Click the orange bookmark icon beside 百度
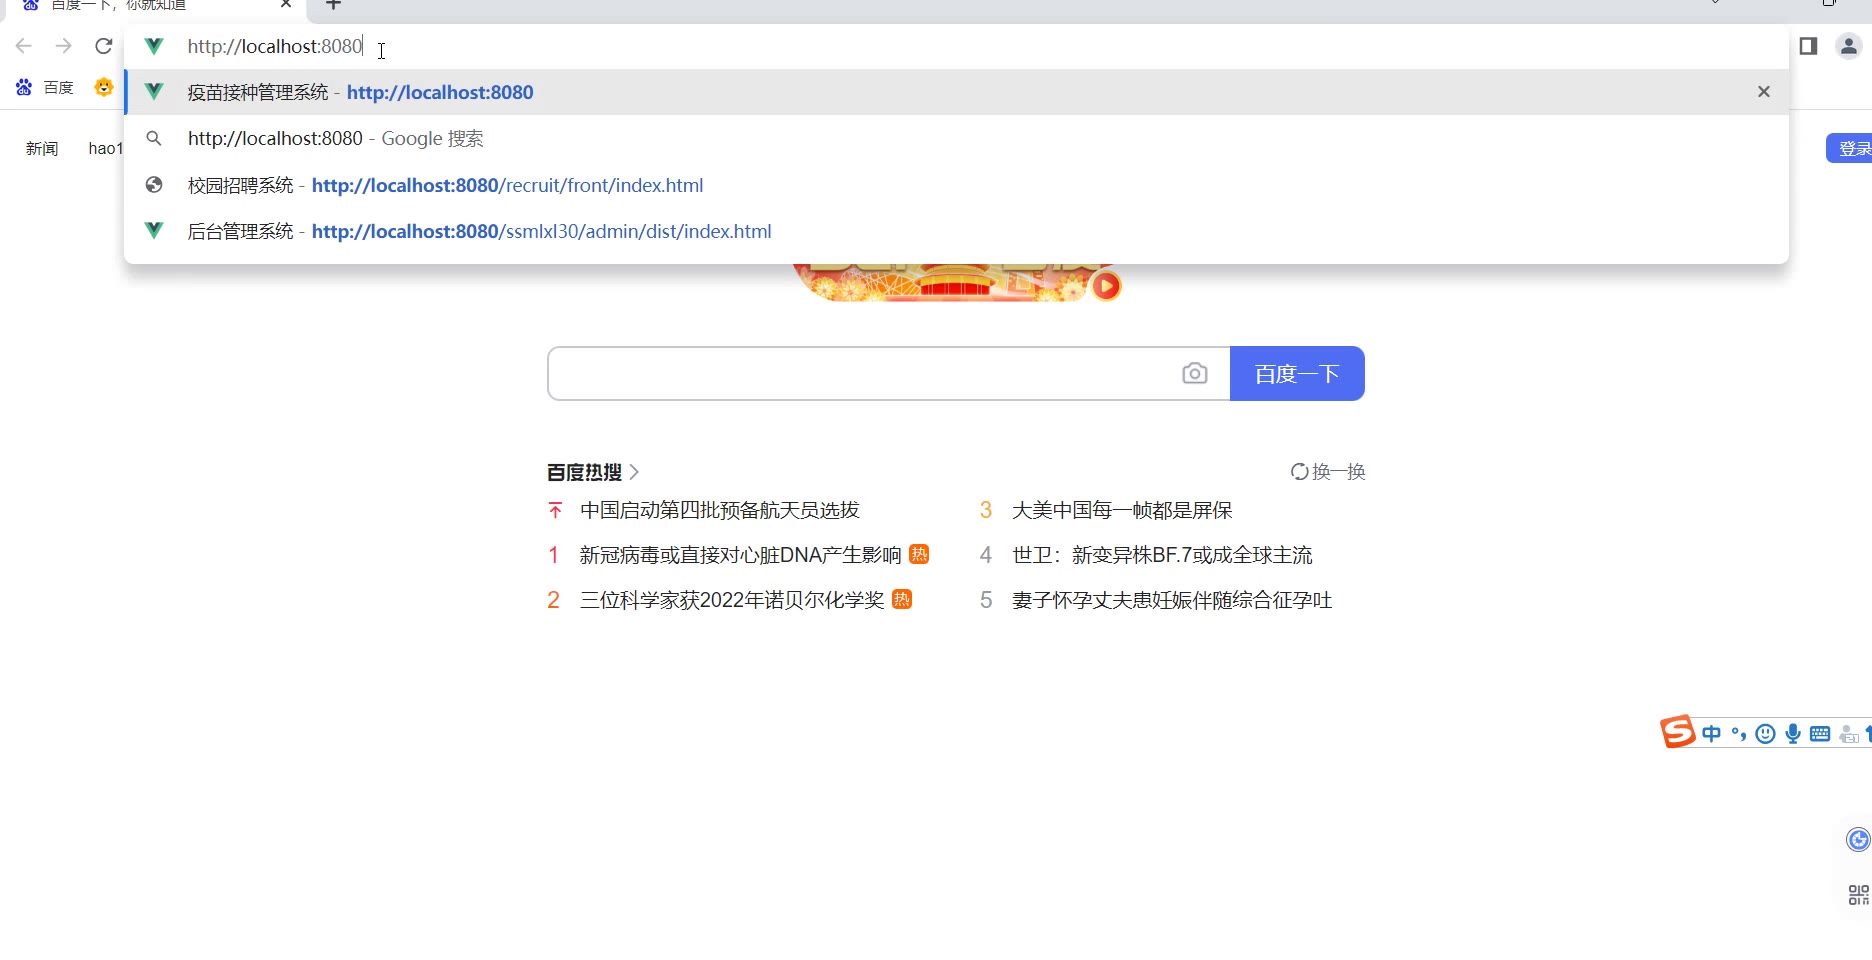Image resolution: width=1872 pixels, height=960 pixels. (x=104, y=88)
